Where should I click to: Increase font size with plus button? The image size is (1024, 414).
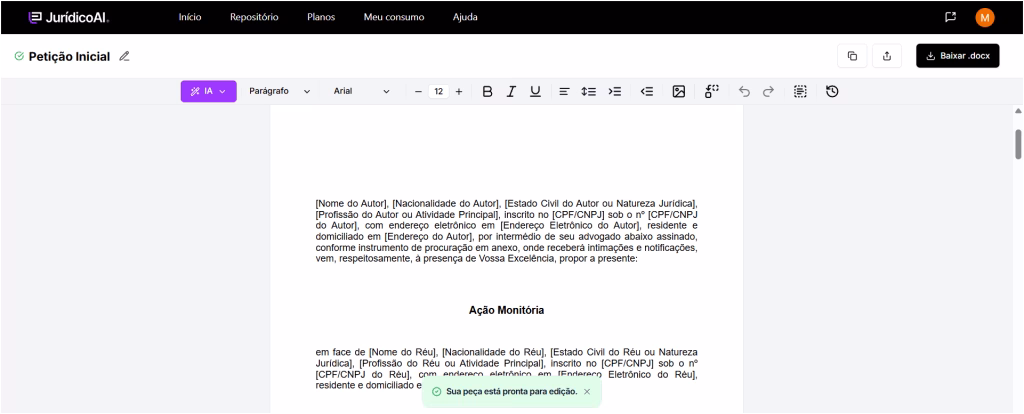coord(459,91)
